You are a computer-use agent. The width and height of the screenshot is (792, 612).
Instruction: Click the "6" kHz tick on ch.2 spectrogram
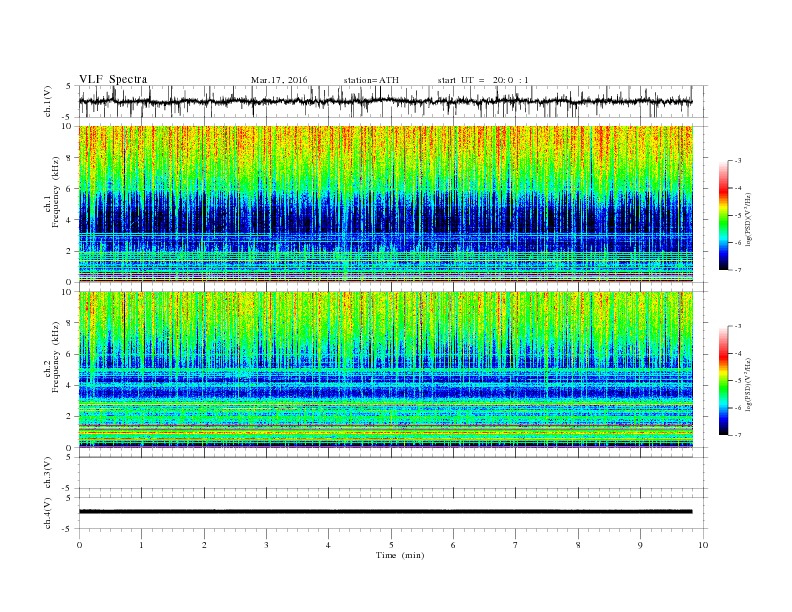(x=69, y=354)
